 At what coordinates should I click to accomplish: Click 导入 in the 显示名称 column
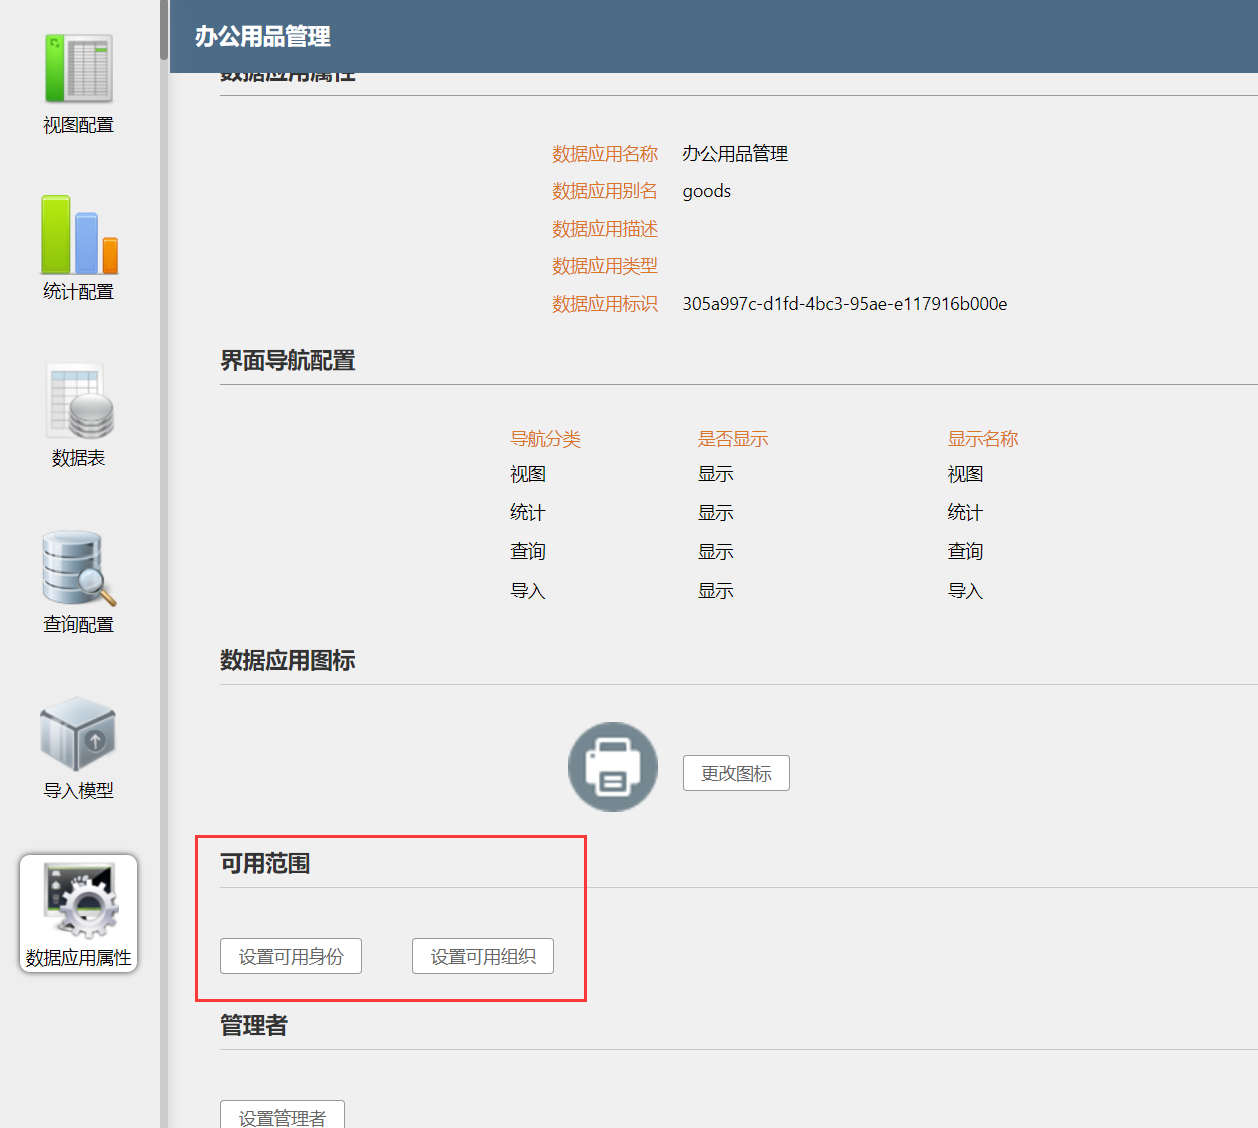966,591
